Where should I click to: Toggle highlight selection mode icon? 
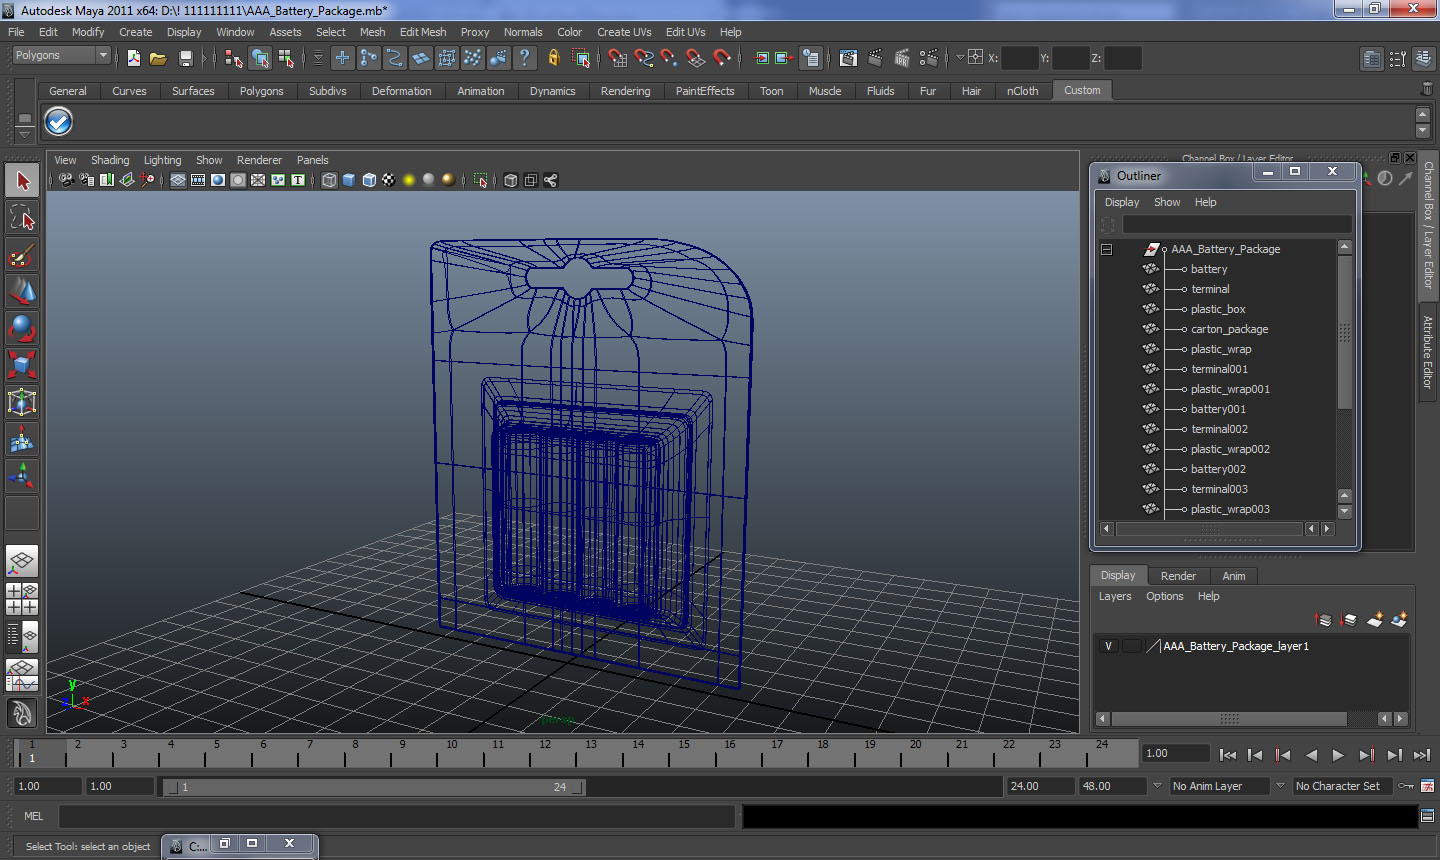(x=580, y=58)
